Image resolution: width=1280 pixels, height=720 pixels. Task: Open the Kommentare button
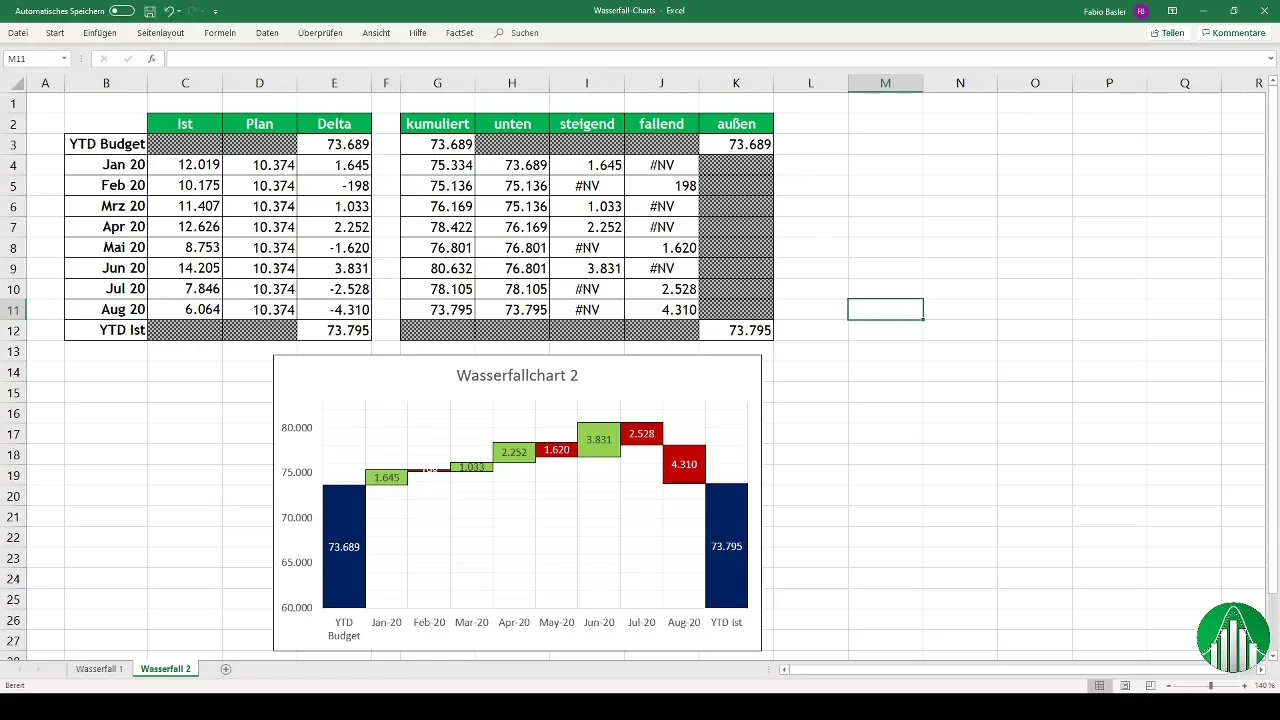[1233, 33]
